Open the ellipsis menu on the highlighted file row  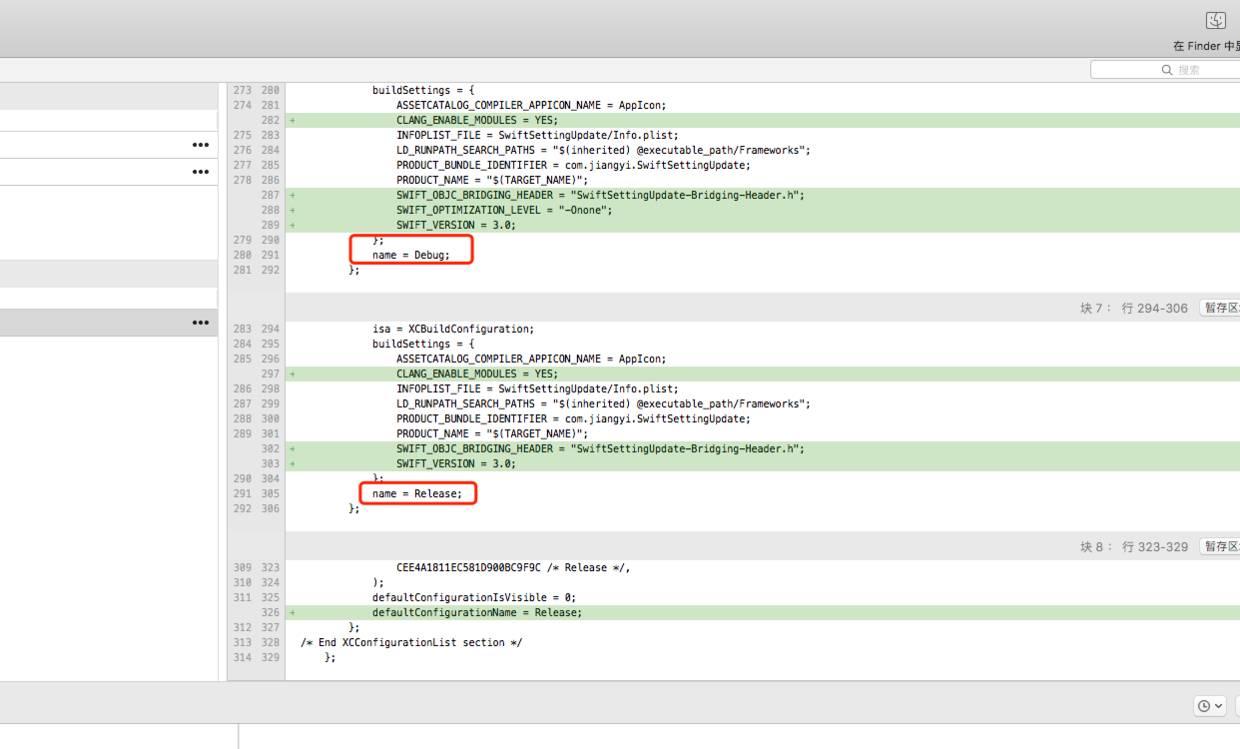tap(201, 322)
